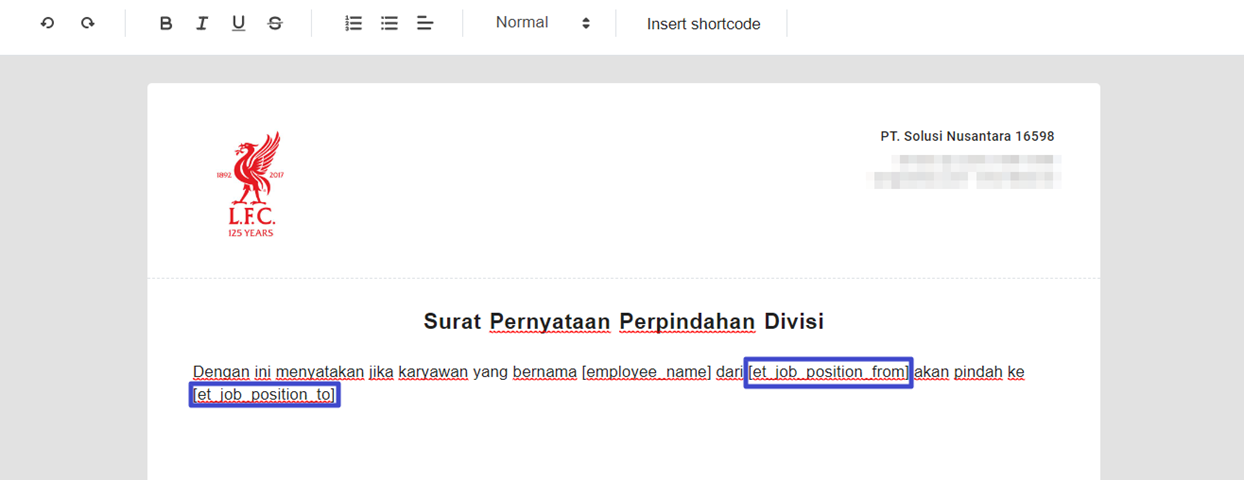Open the text alignment option
1244x480 pixels.
pyautogui.click(x=425, y=23)
